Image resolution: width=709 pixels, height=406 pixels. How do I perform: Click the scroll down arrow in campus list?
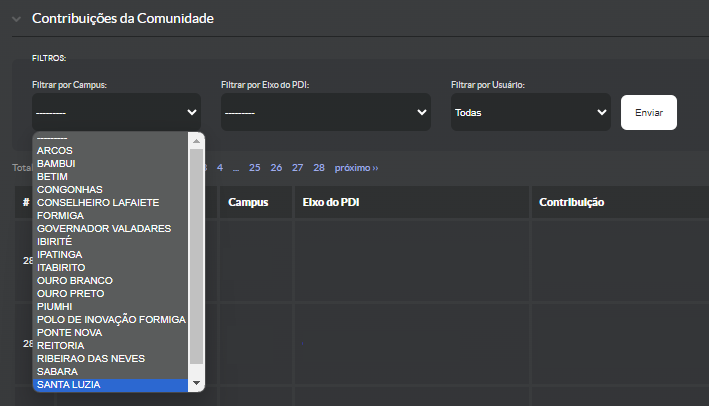pyautogui.click(x=197, y=383)
